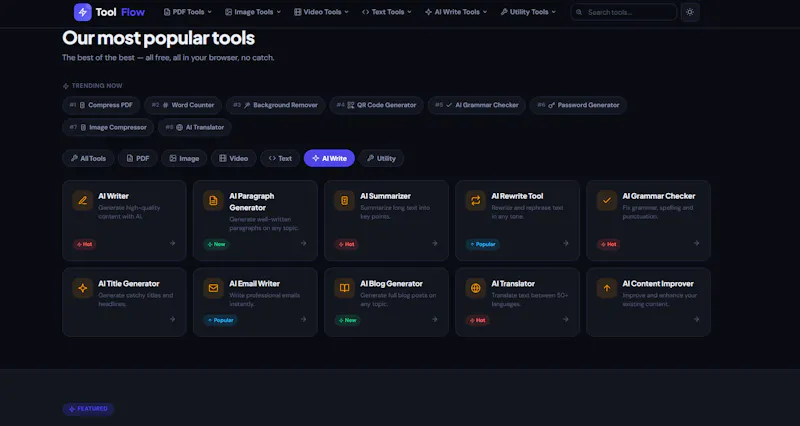Click the Tool Flow brand name text
This screenshot has width=800, height=426.
120,12
